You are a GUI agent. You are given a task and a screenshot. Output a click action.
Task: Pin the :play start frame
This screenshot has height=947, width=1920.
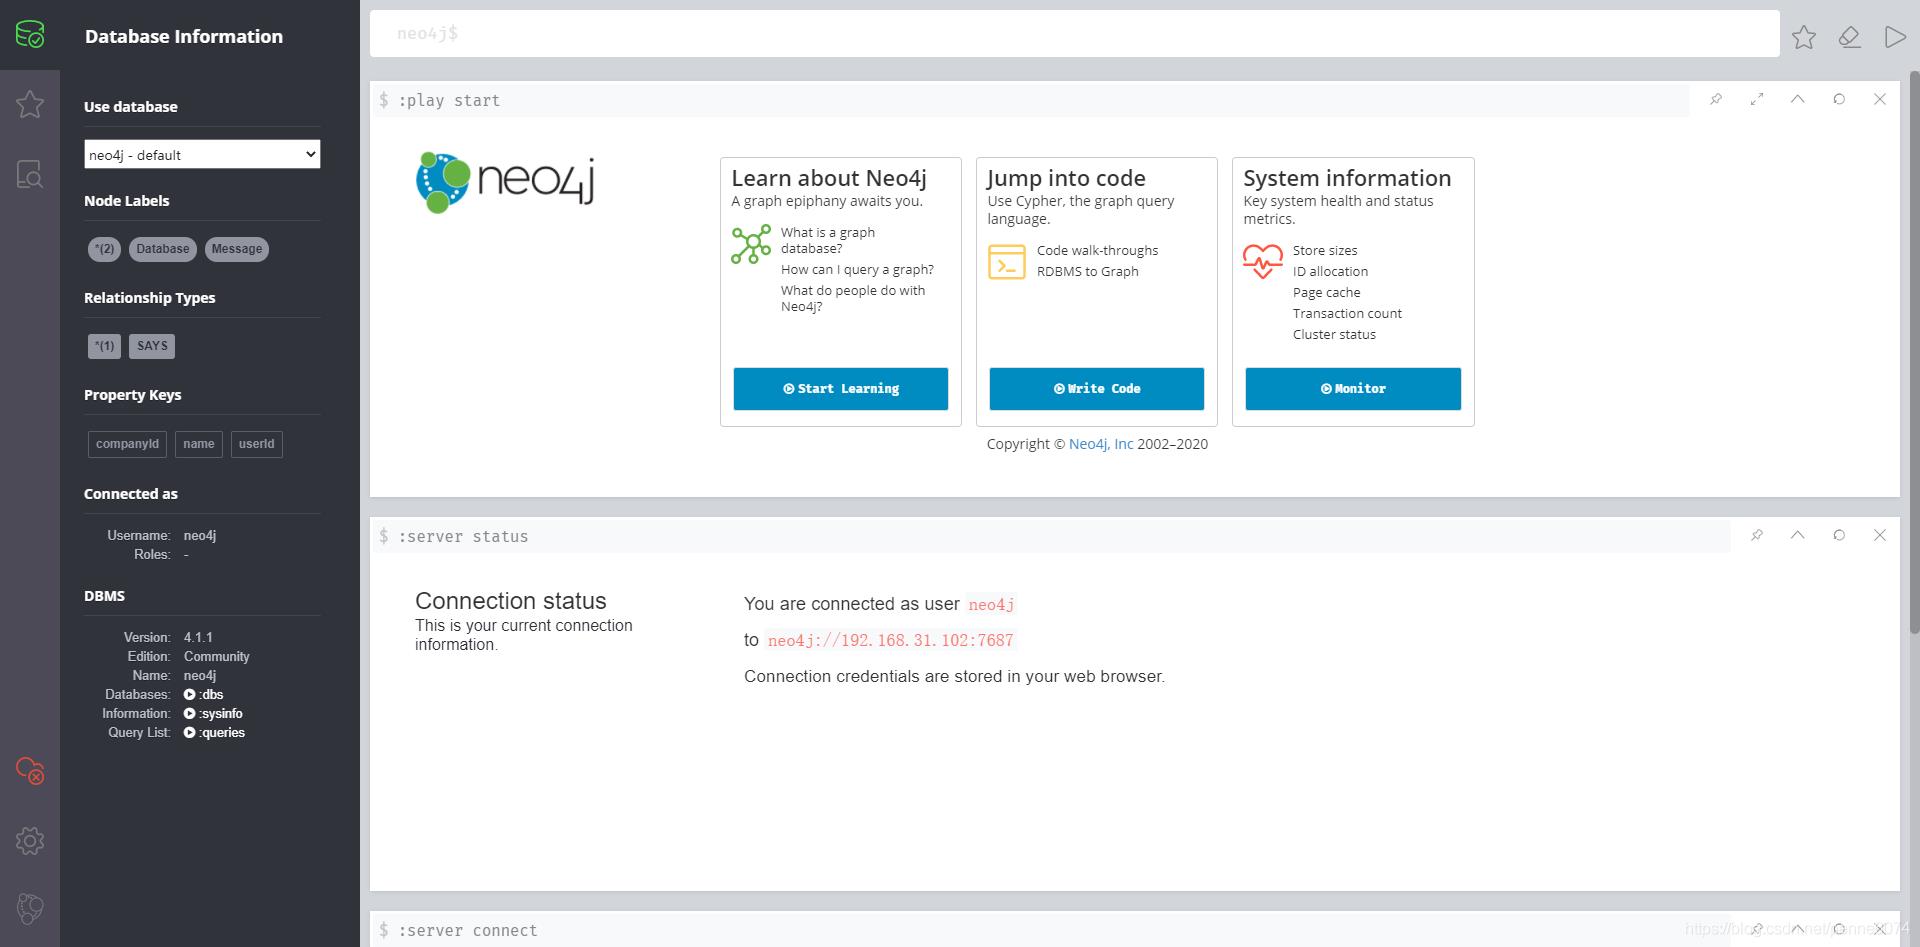pos(1716,99)
